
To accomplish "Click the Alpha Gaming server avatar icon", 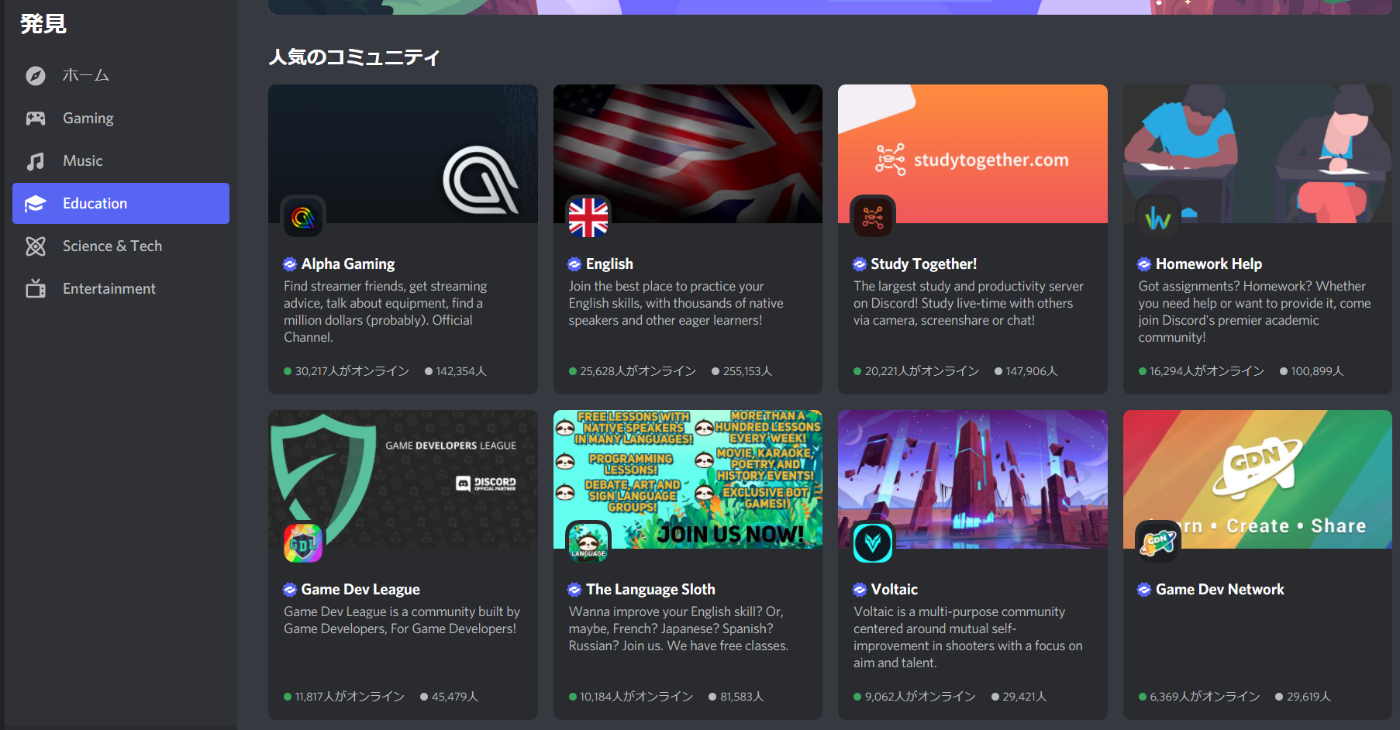I will point(303,217).
